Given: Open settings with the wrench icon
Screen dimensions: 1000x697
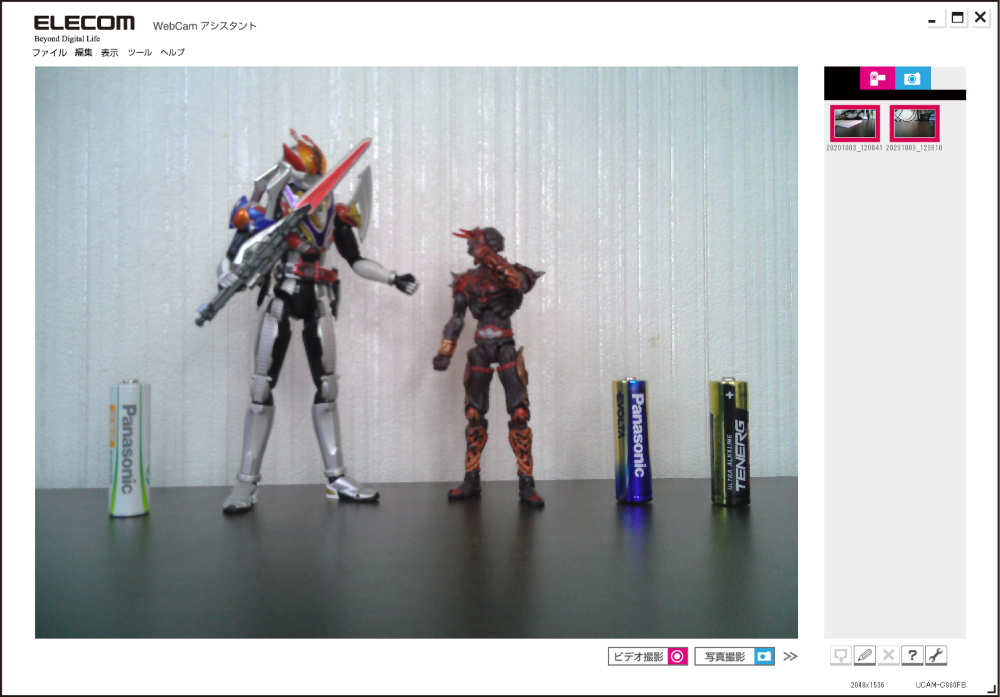Looking at the screenshot, I should [936, 655].
